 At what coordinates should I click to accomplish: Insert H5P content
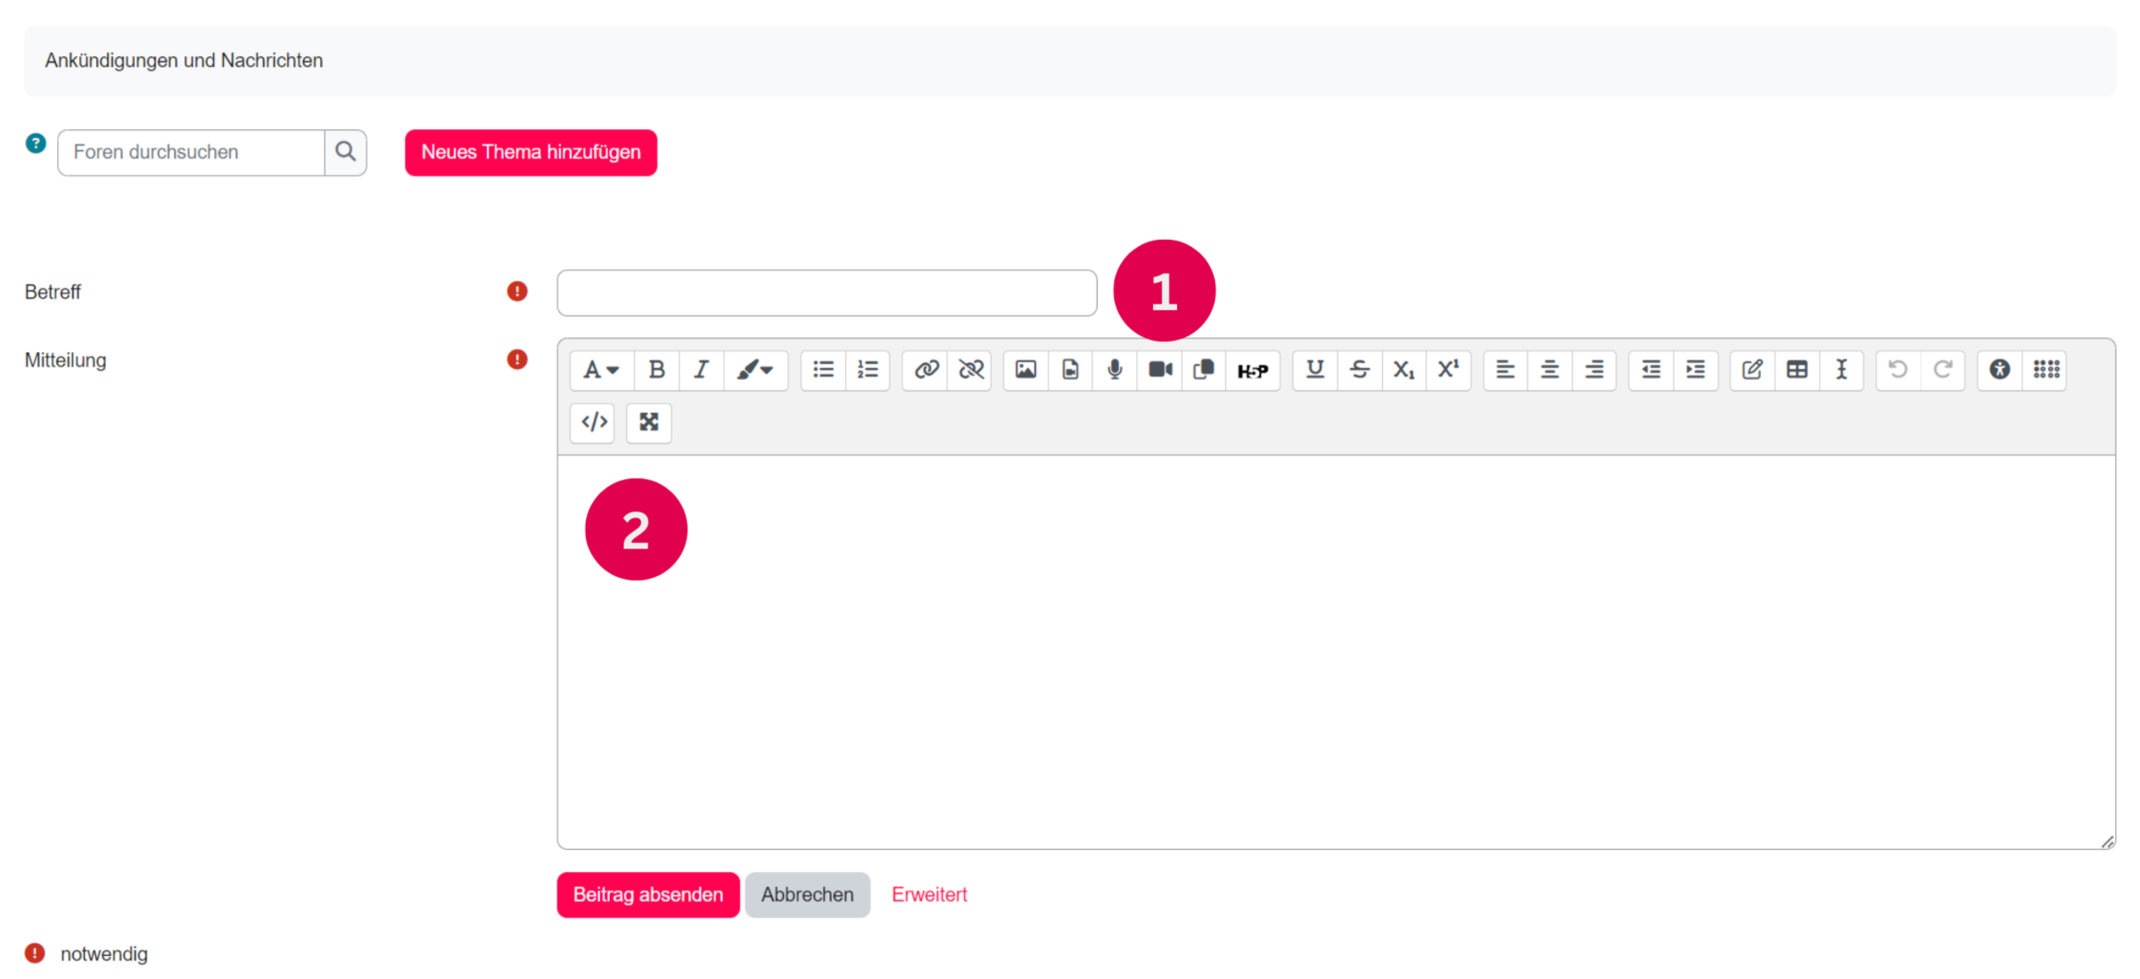1252,371
